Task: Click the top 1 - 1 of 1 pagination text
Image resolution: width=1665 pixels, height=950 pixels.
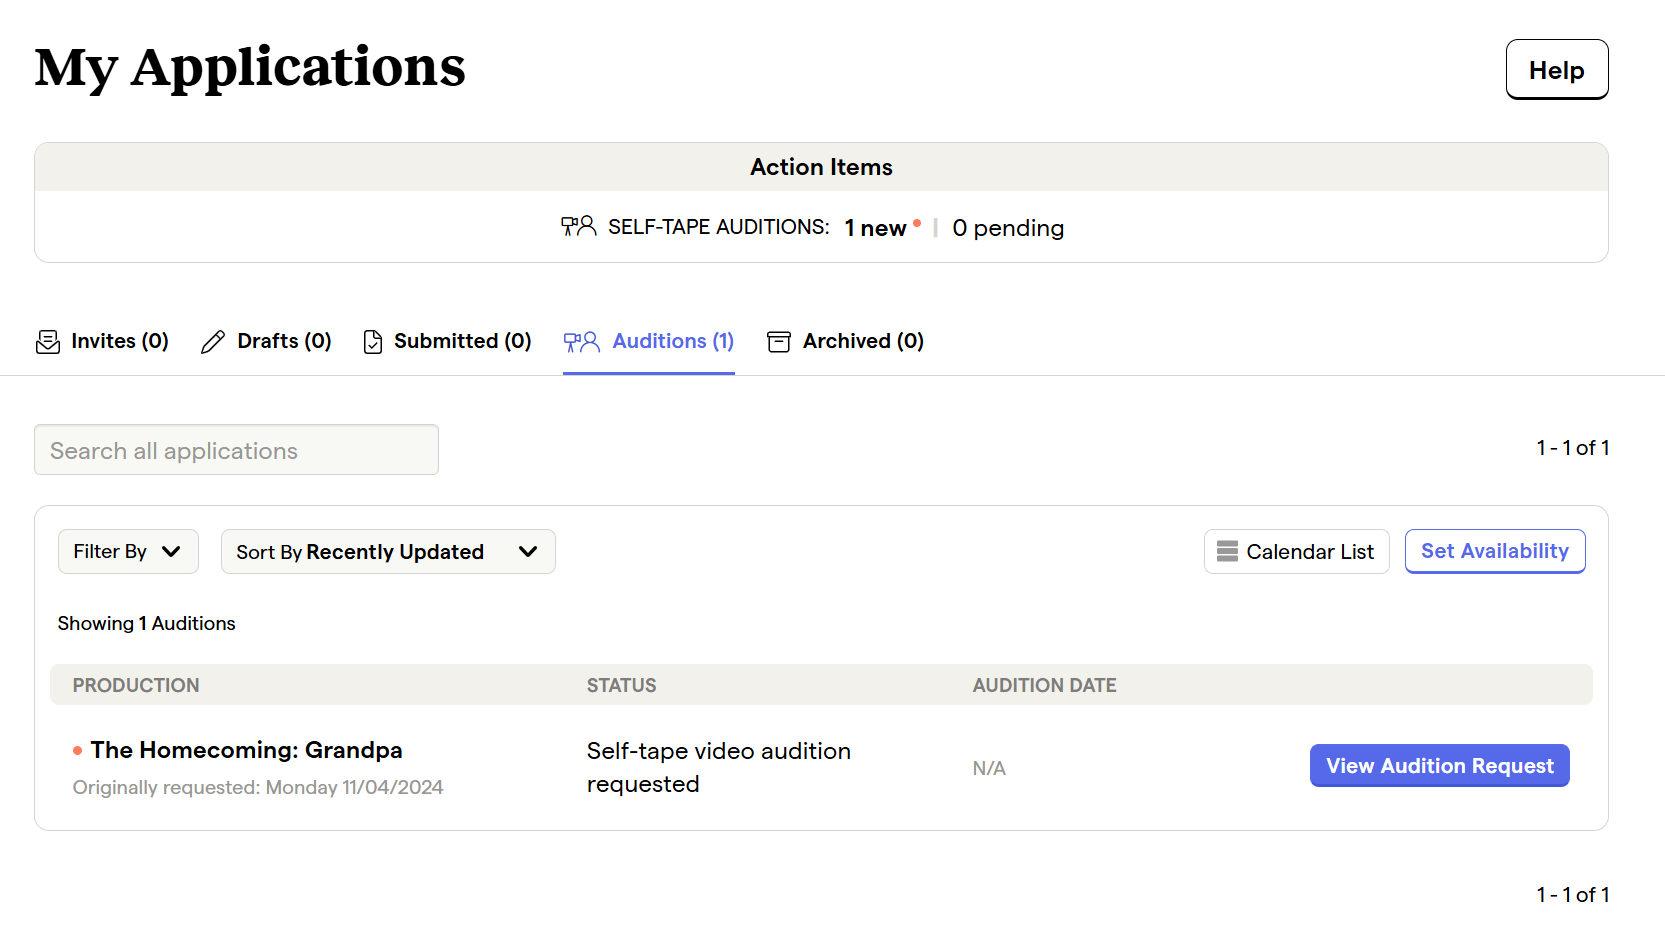Action: pyautogui.click(x=1573, y=448)
